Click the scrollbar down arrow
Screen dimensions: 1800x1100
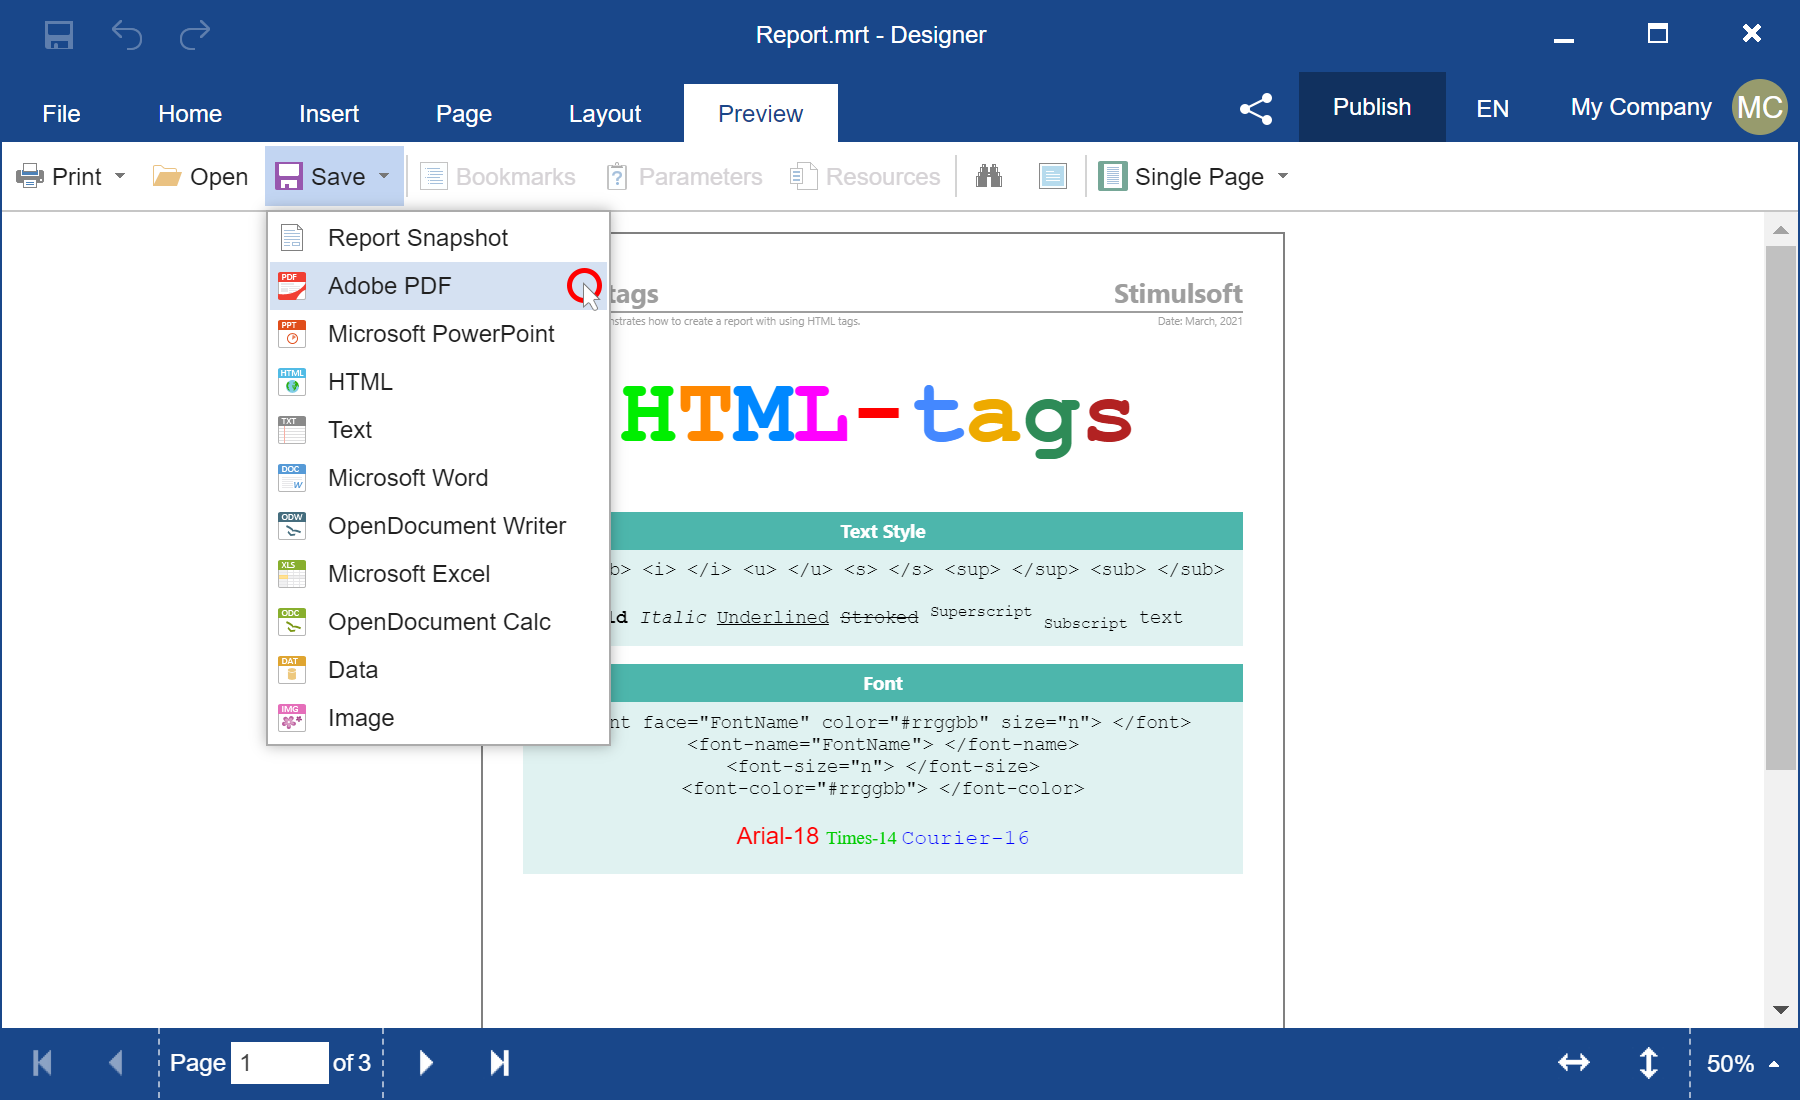[x=1780, y=1010]
